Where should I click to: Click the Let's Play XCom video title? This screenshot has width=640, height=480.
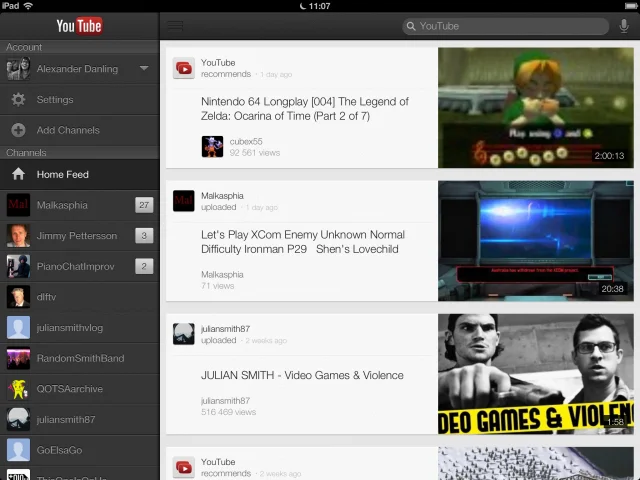click(x=302, y=241)
